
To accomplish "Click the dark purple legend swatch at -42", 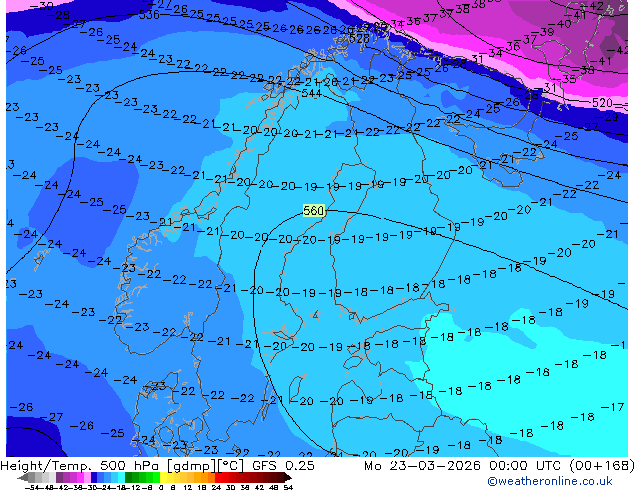I will pyautogui.click(x=59, y=478).
